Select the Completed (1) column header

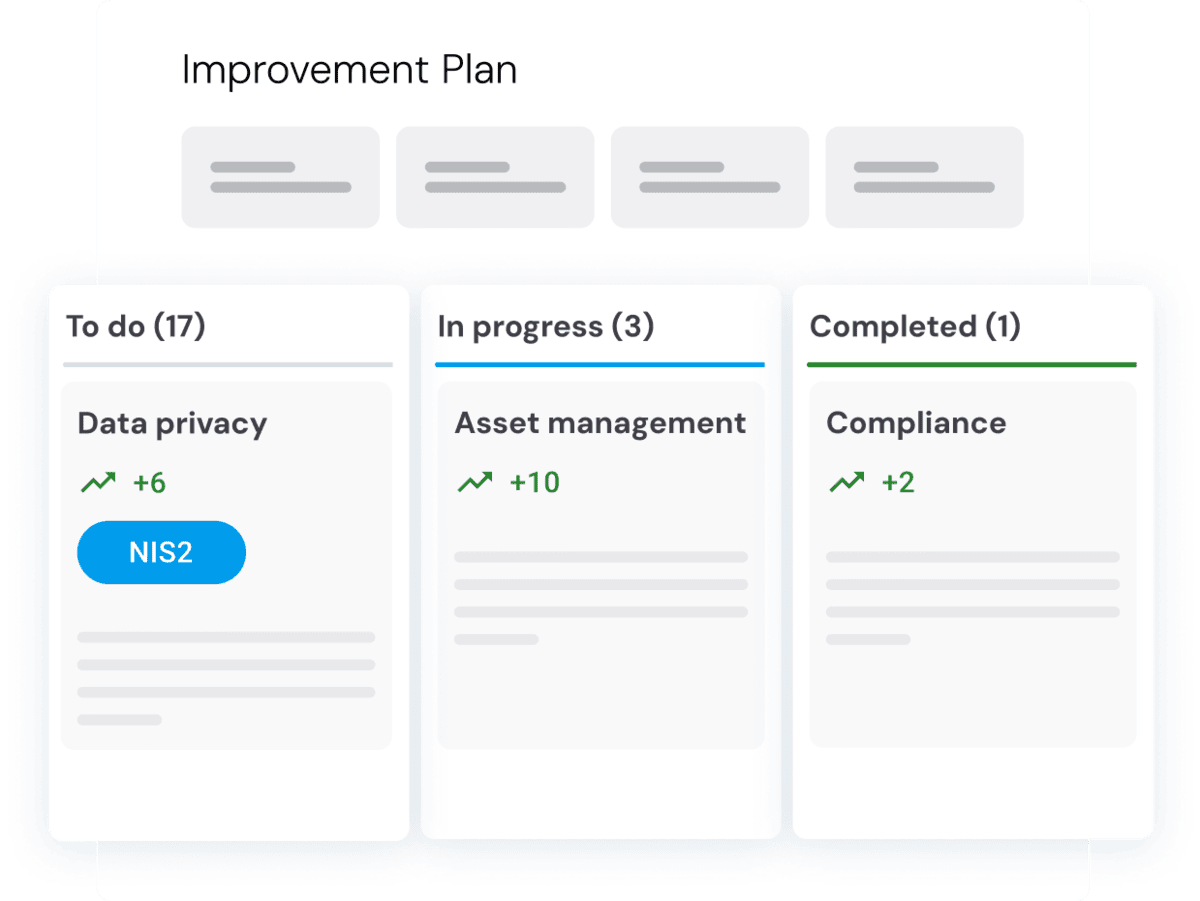tap(915, 327)
